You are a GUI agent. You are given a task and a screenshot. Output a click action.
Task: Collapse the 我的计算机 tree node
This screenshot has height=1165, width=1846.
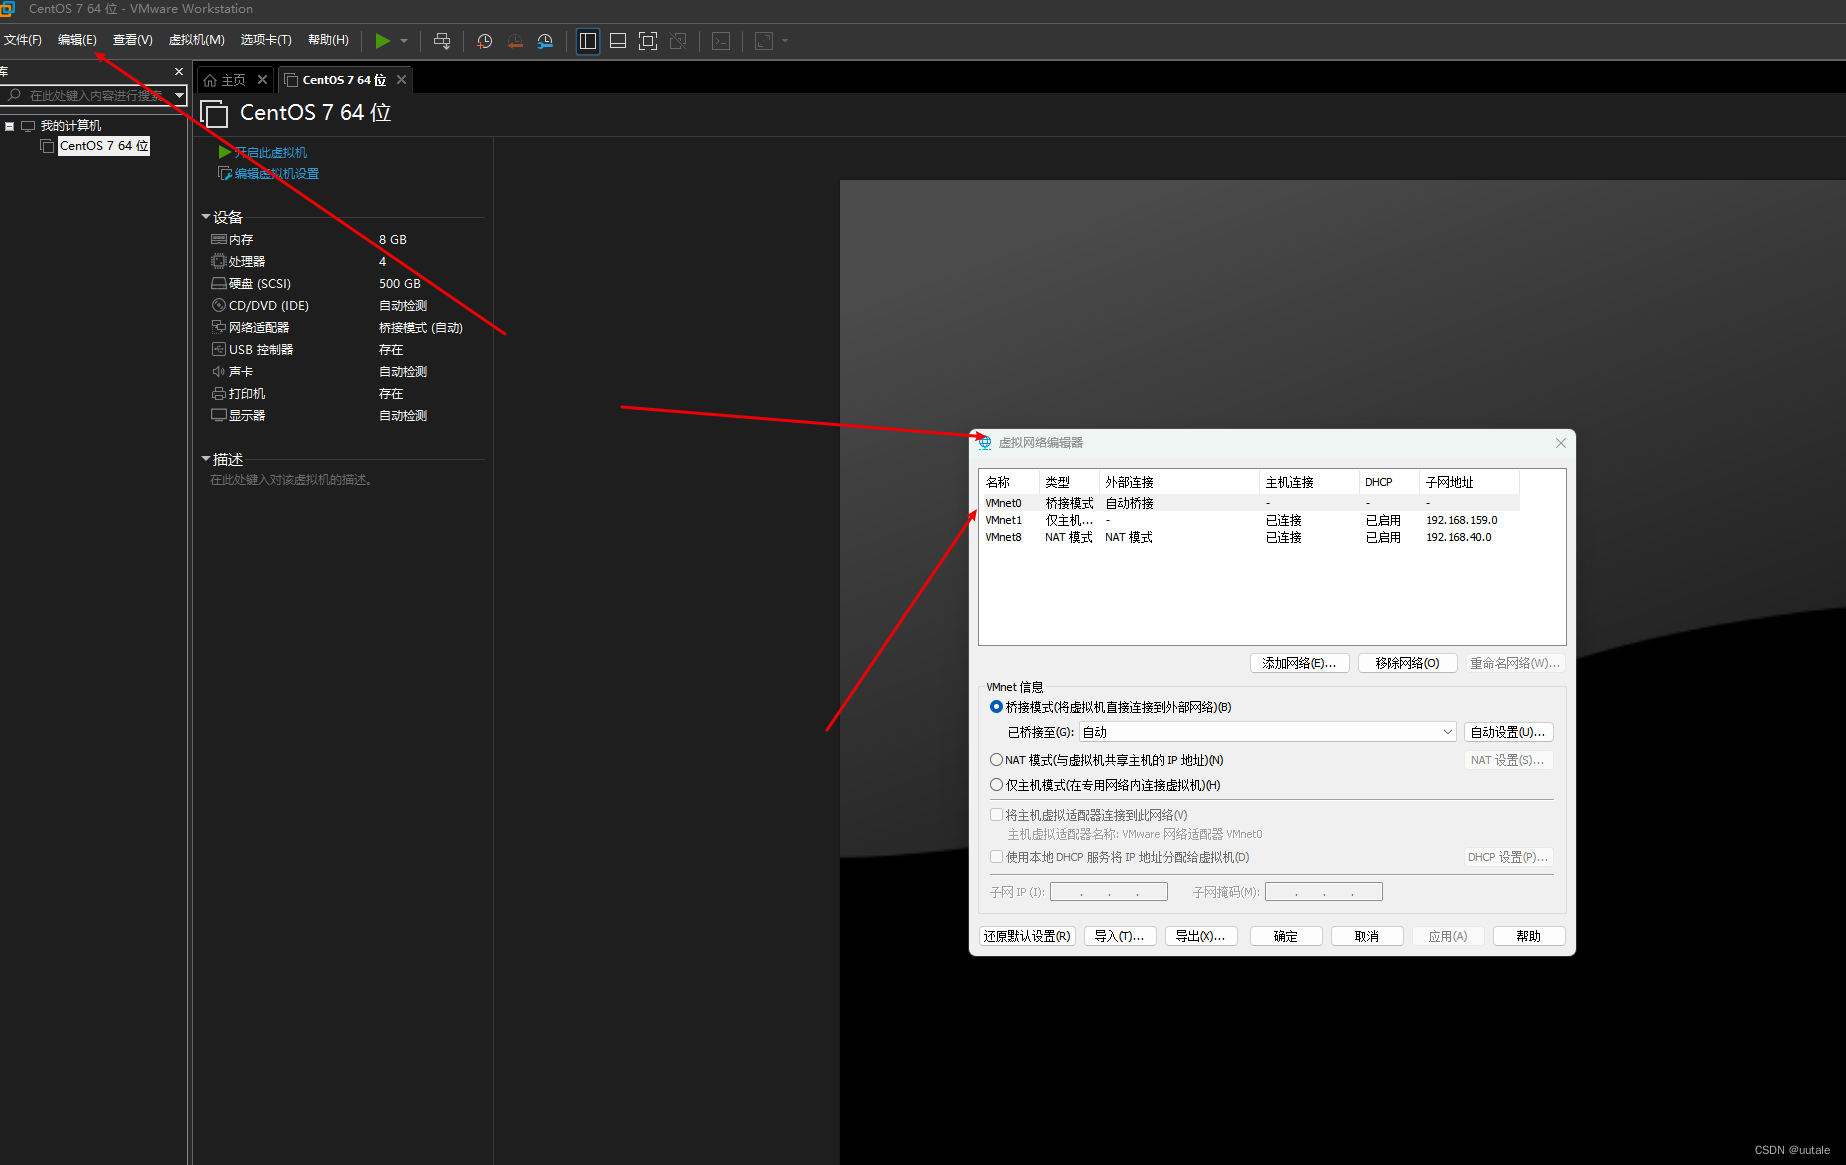10,126
